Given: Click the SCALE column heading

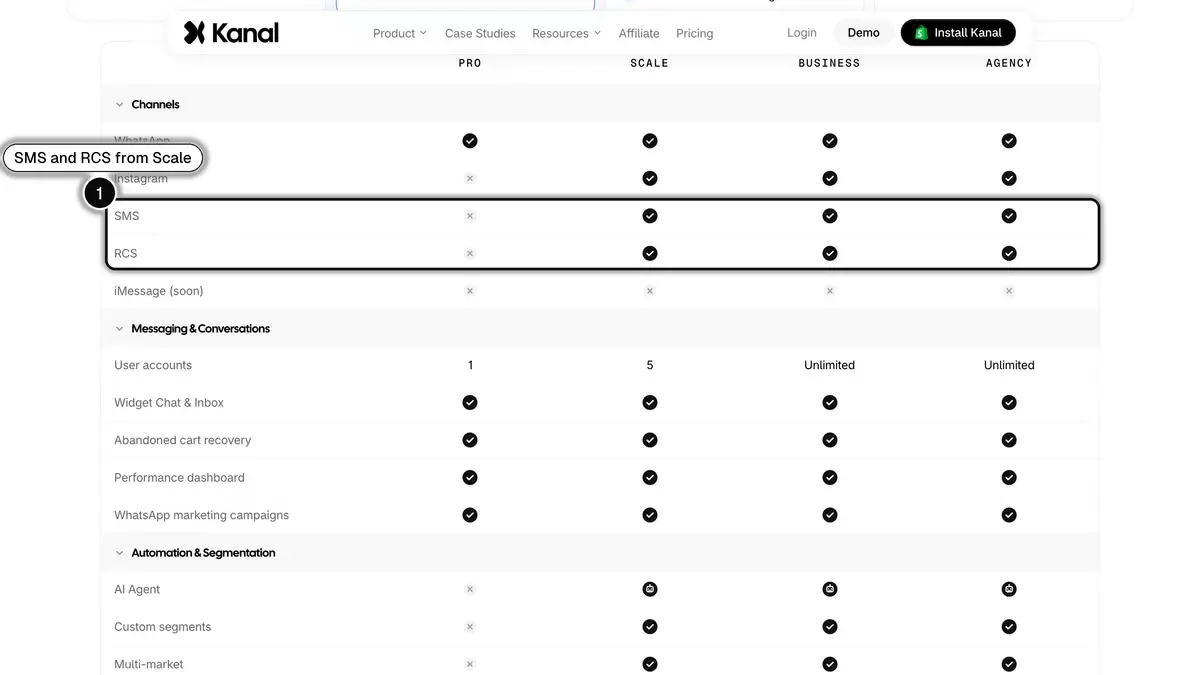Looking at the screenshot, I should point(650,63).
